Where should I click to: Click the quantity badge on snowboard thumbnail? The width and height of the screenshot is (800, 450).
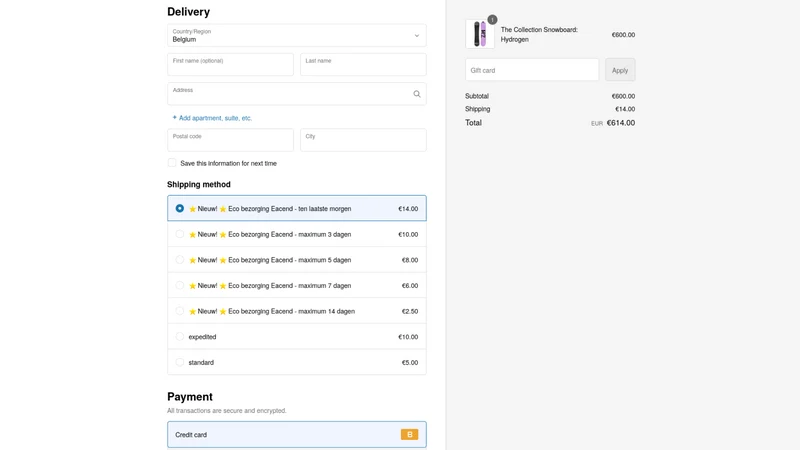pos(492,19)
